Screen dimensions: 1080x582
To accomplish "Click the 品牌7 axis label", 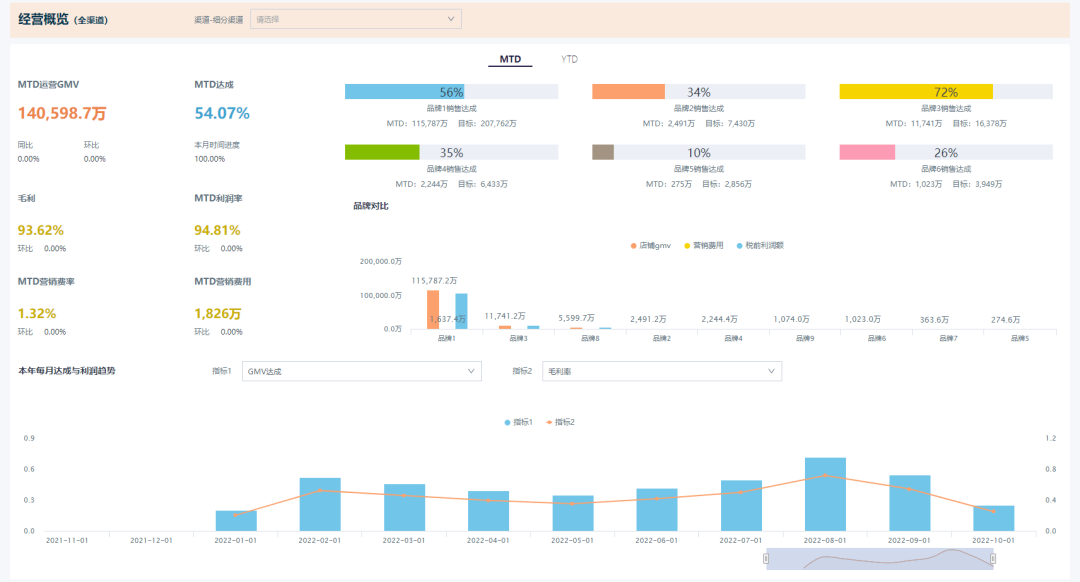I will [x=948, y=338].
